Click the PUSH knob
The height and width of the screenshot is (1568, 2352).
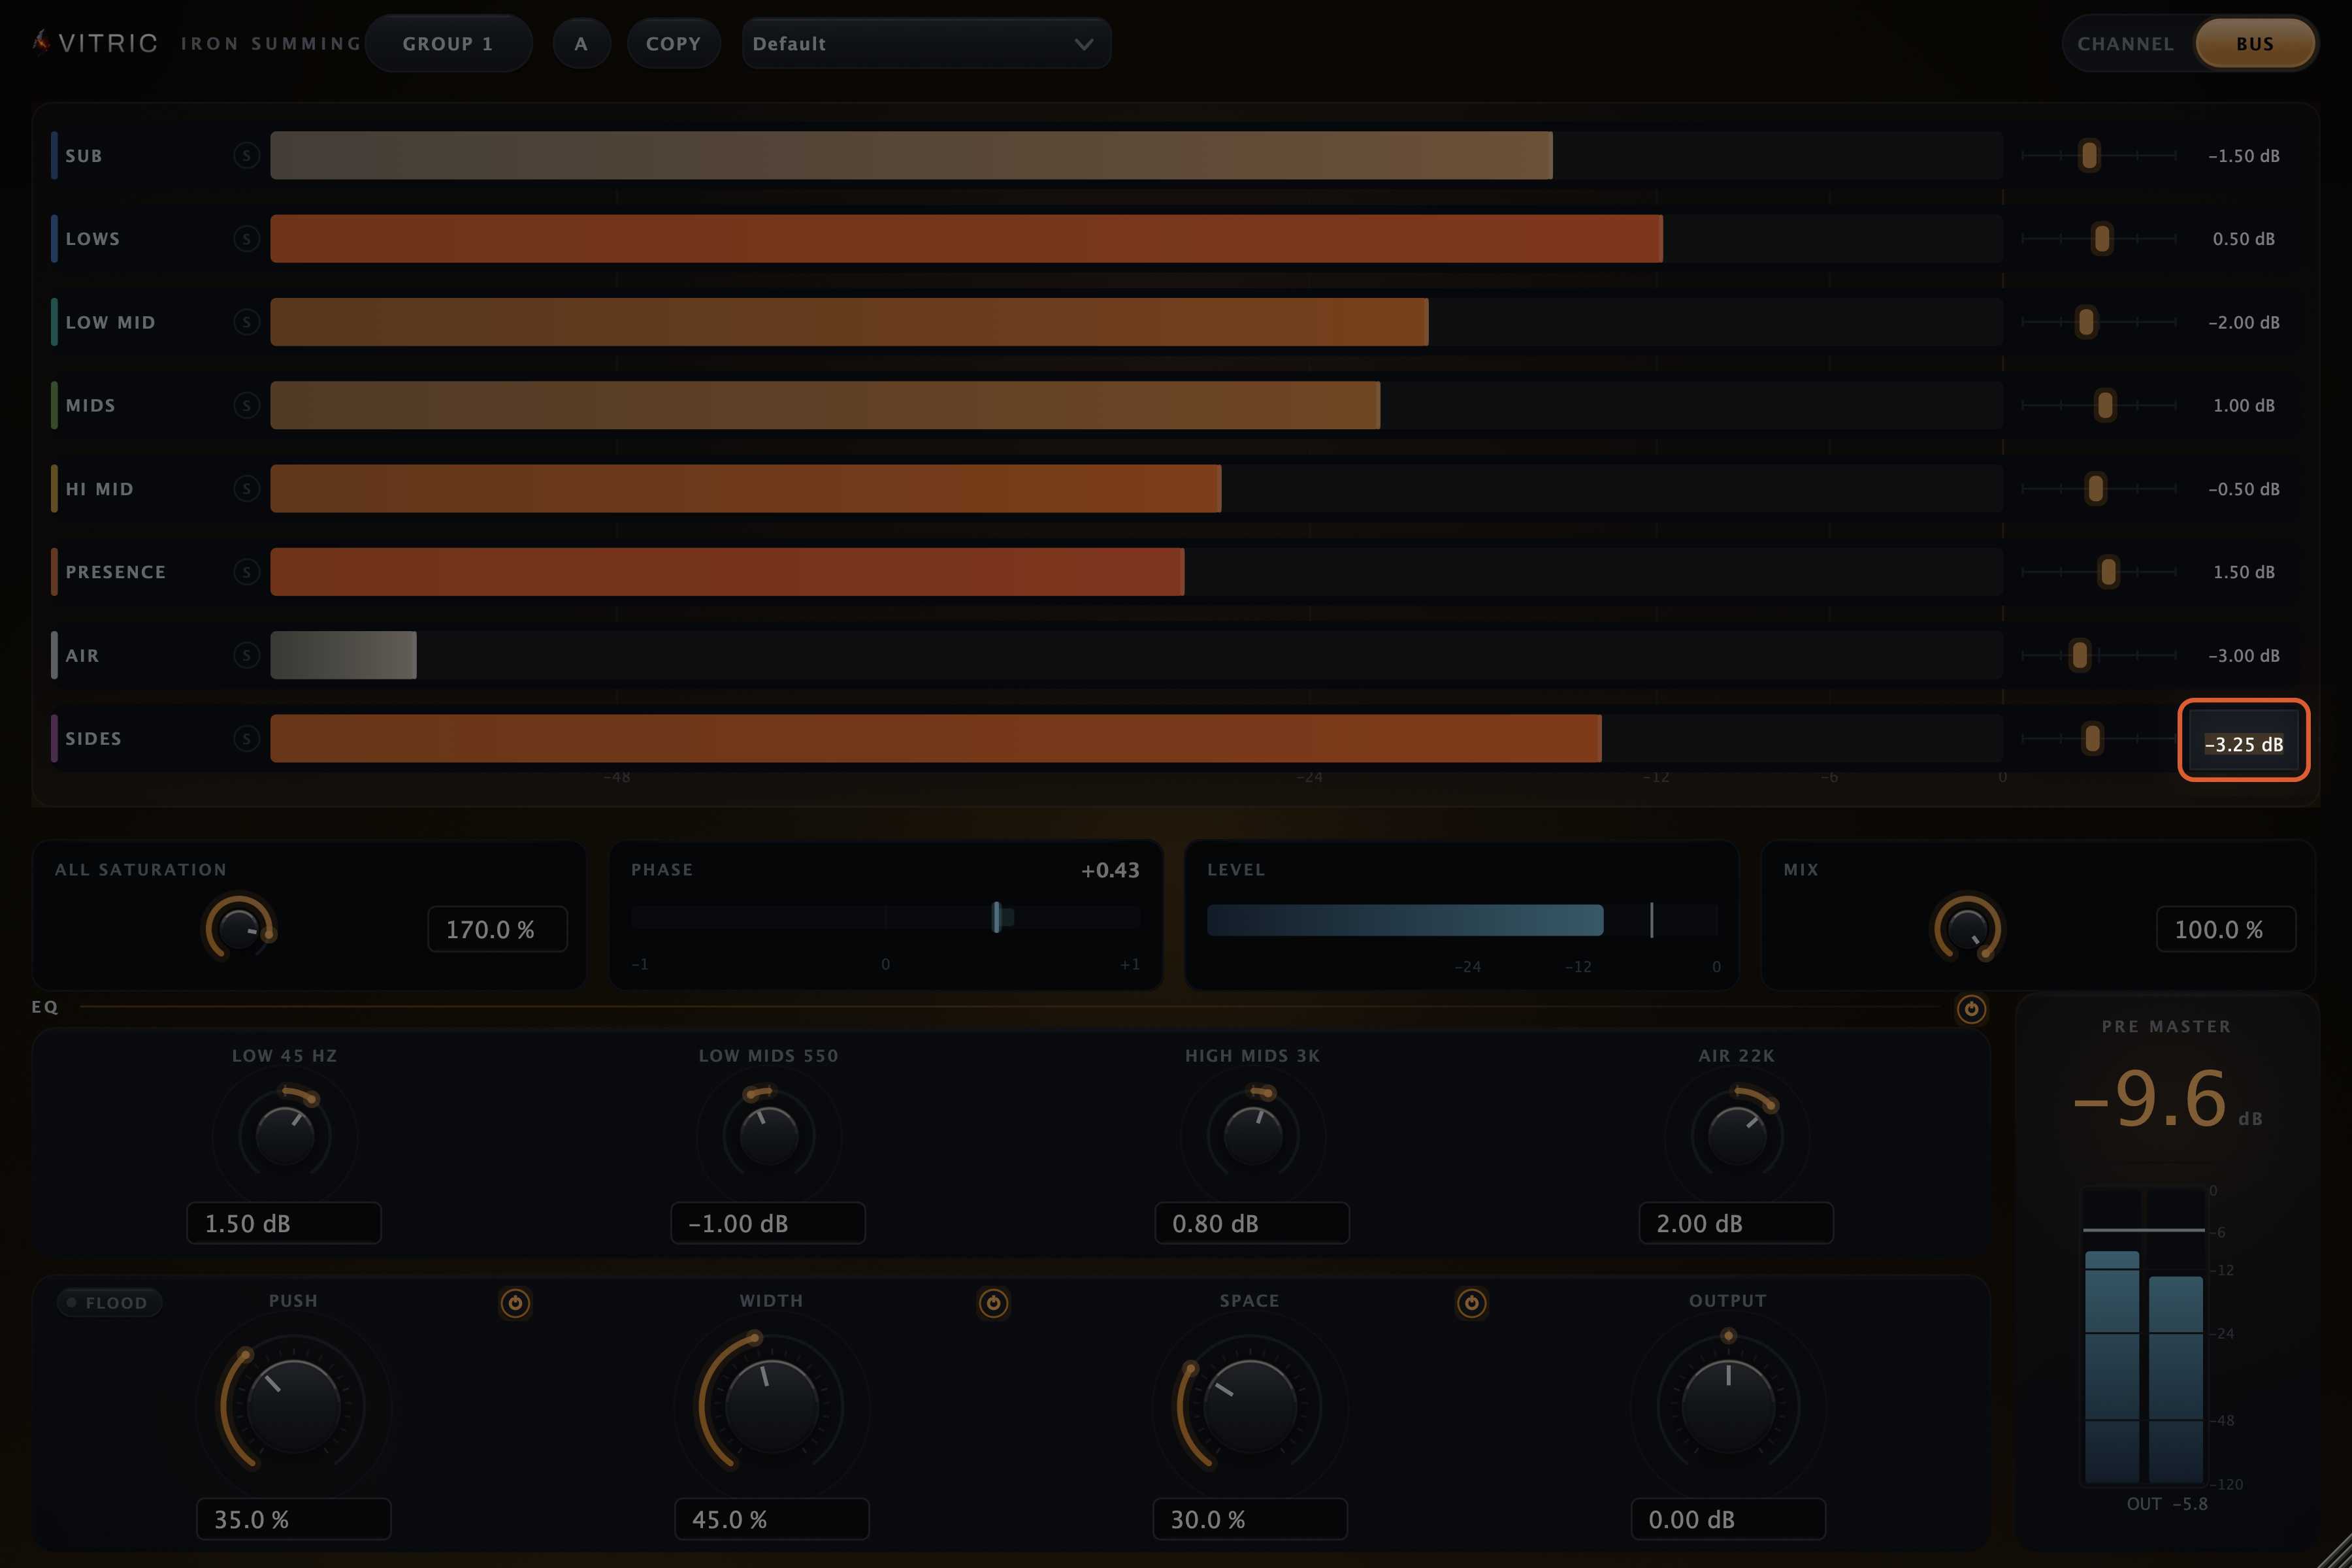(x=293, y=1407)
